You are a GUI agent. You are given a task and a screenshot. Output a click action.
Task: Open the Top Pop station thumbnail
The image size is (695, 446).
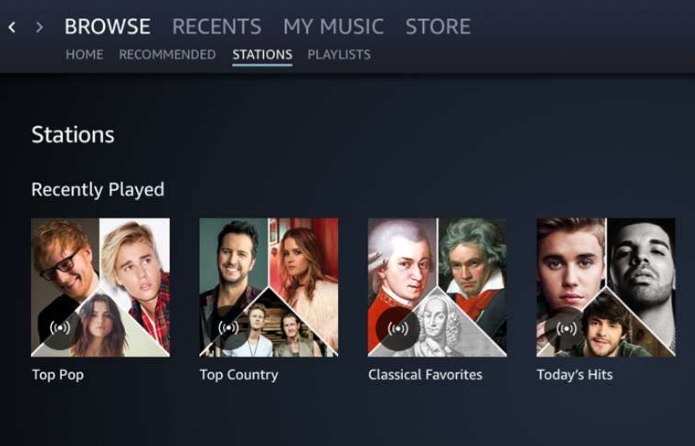coord(101,287)
